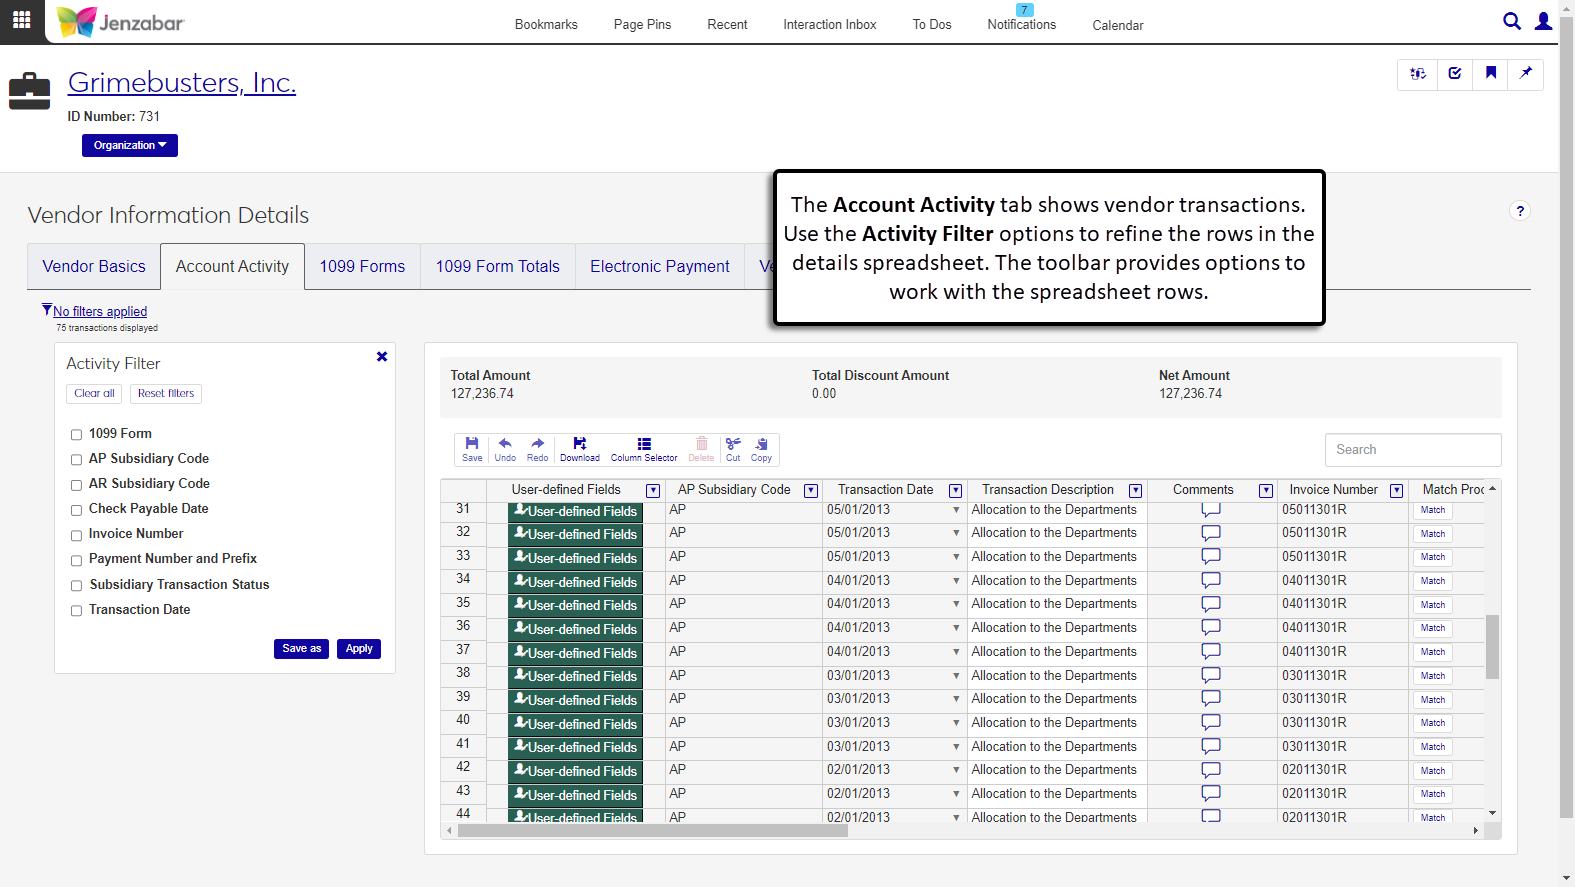Click the magnifier search icon in header
Viewport: 1575px width, 887px height.
point(1512,21)
